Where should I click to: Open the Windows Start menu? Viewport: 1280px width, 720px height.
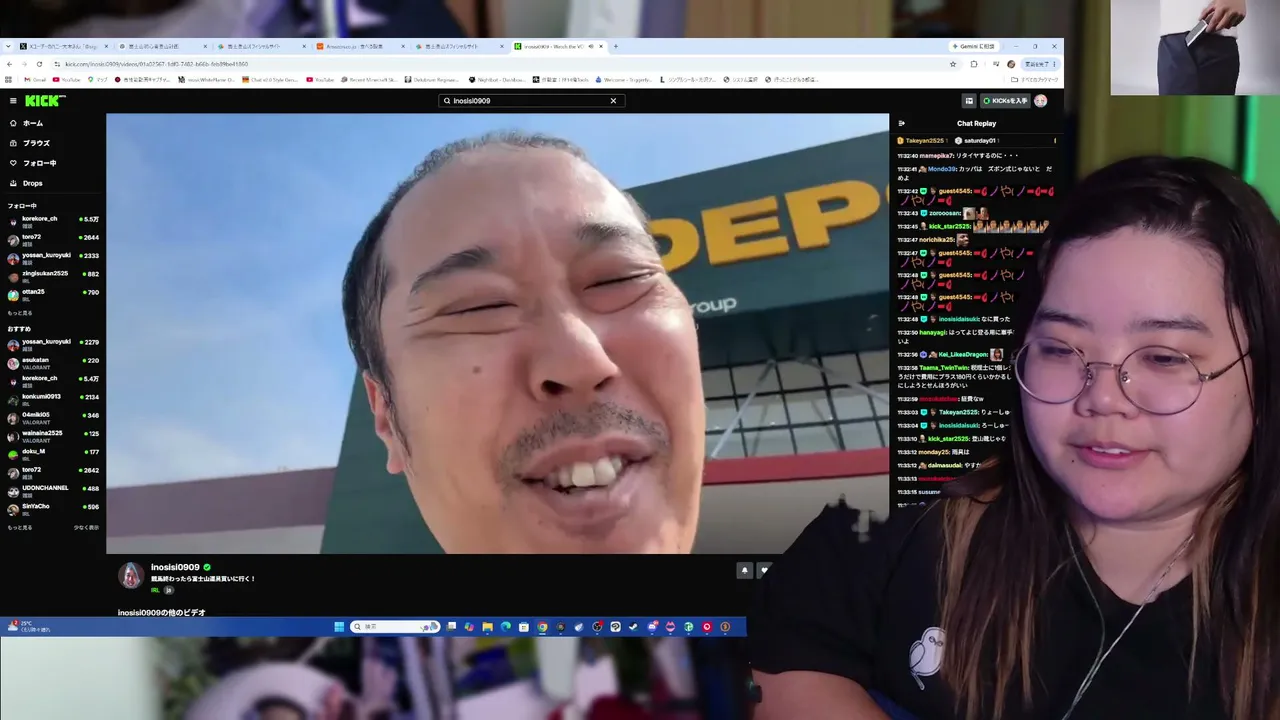339,627
